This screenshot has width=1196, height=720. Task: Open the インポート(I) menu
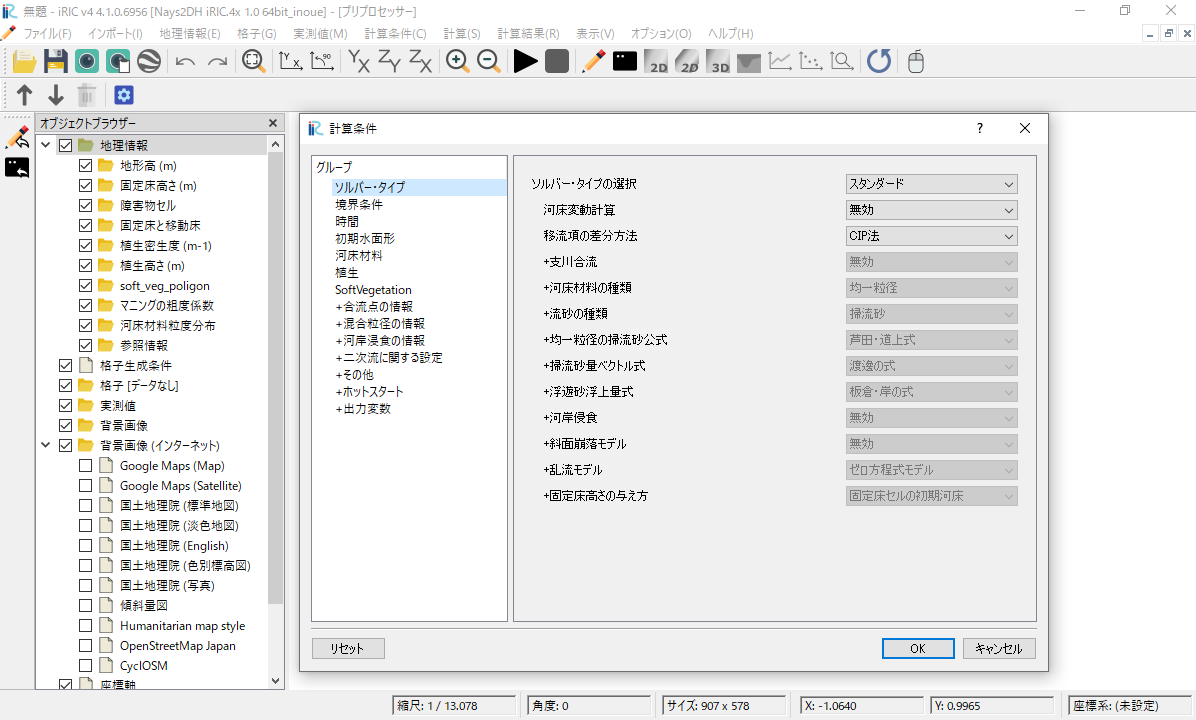(x=115, y=34)
